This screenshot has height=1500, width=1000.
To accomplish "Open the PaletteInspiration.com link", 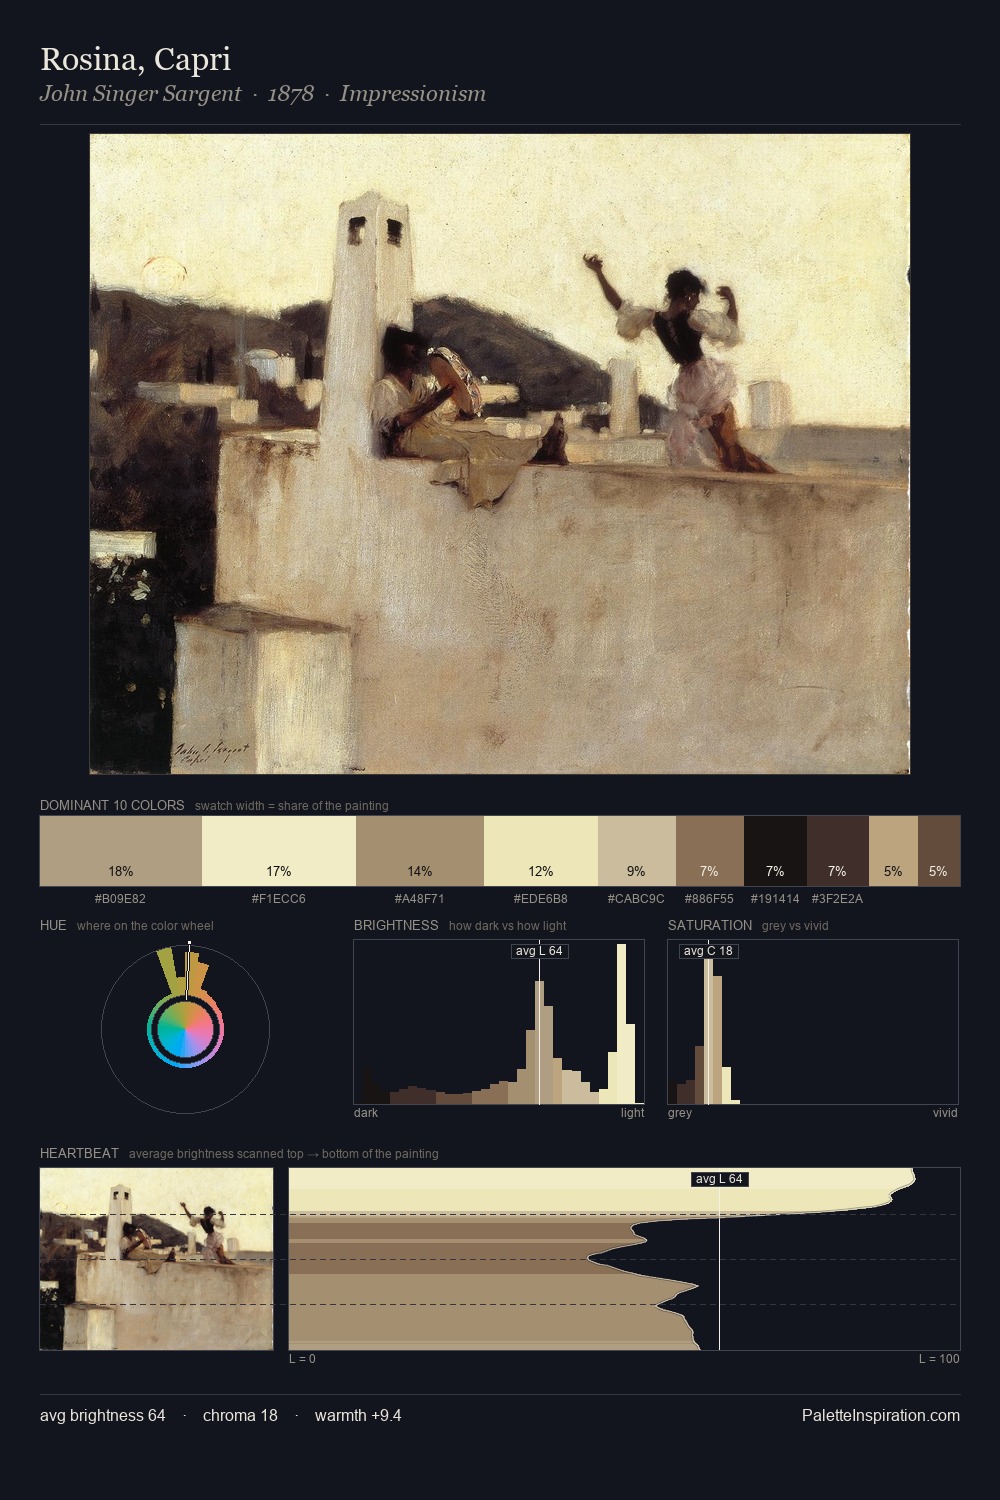I will coord(881,1415).
